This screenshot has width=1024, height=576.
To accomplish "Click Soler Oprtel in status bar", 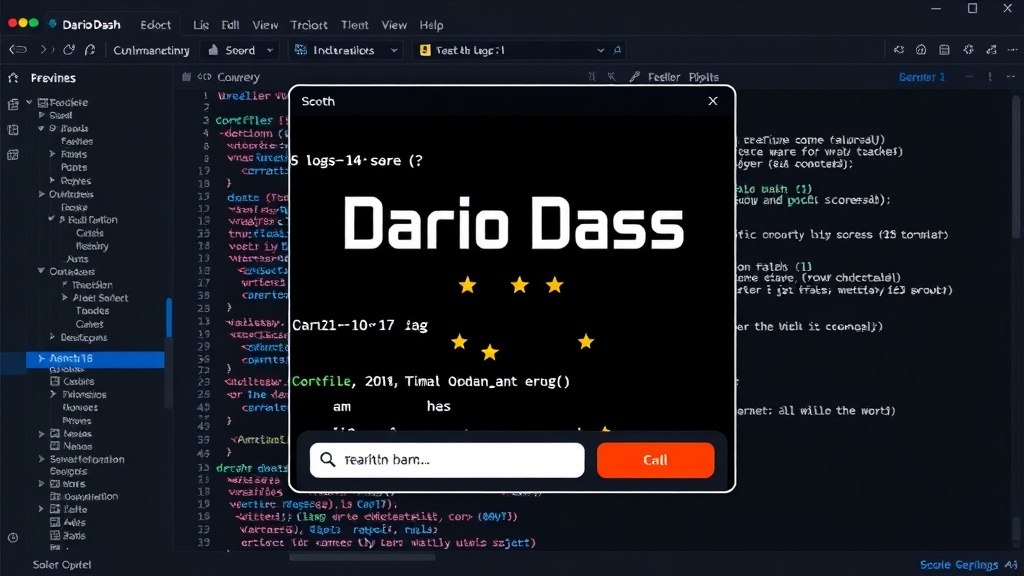I will [62, 565].
